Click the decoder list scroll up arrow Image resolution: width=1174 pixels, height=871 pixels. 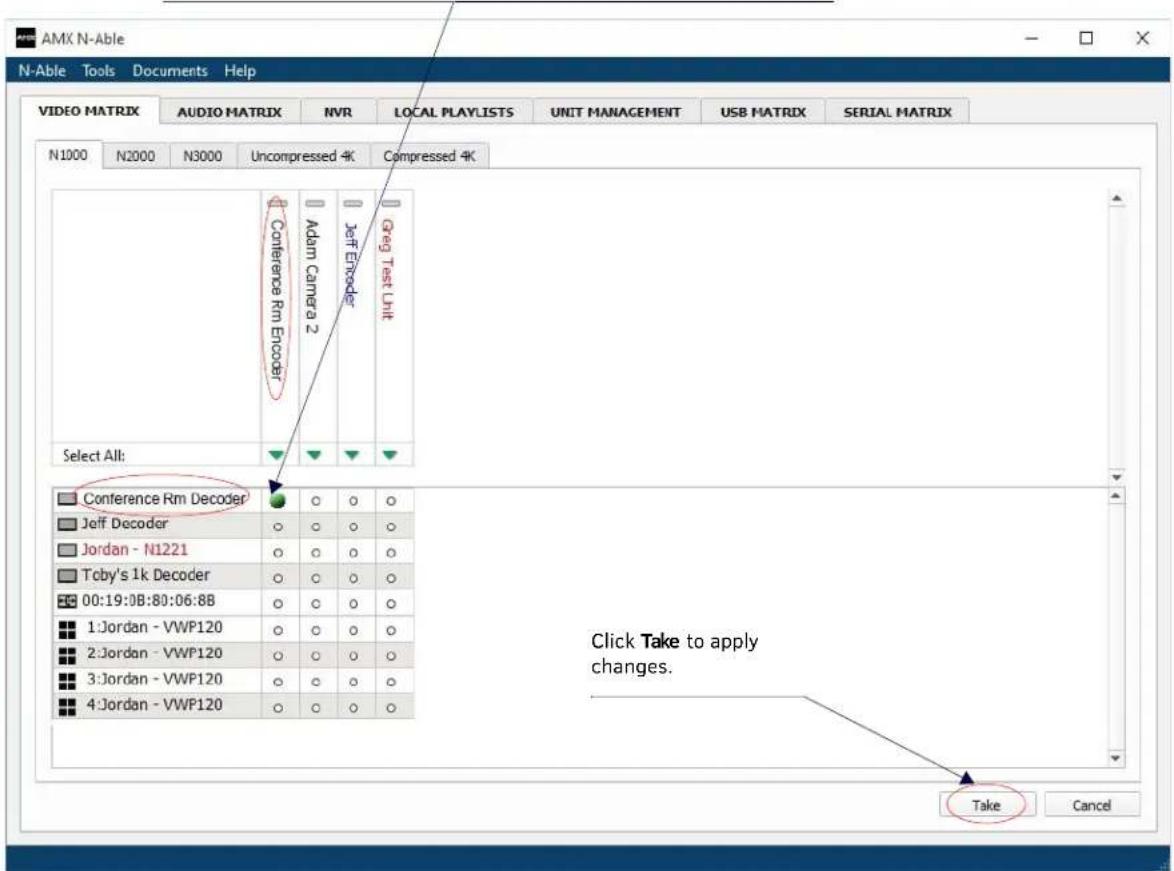tap(1116, 496)
